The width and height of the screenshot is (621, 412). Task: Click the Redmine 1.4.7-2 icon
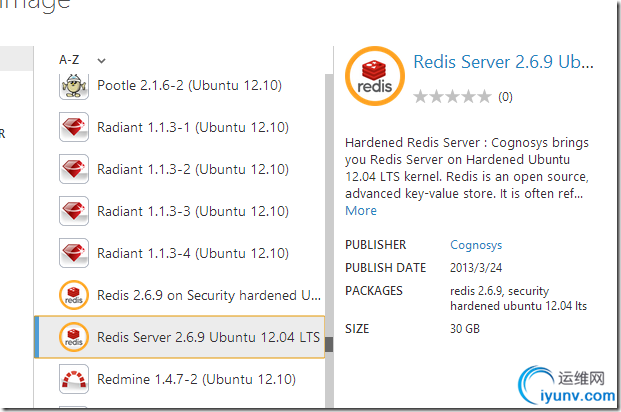(x=74, y=379)
